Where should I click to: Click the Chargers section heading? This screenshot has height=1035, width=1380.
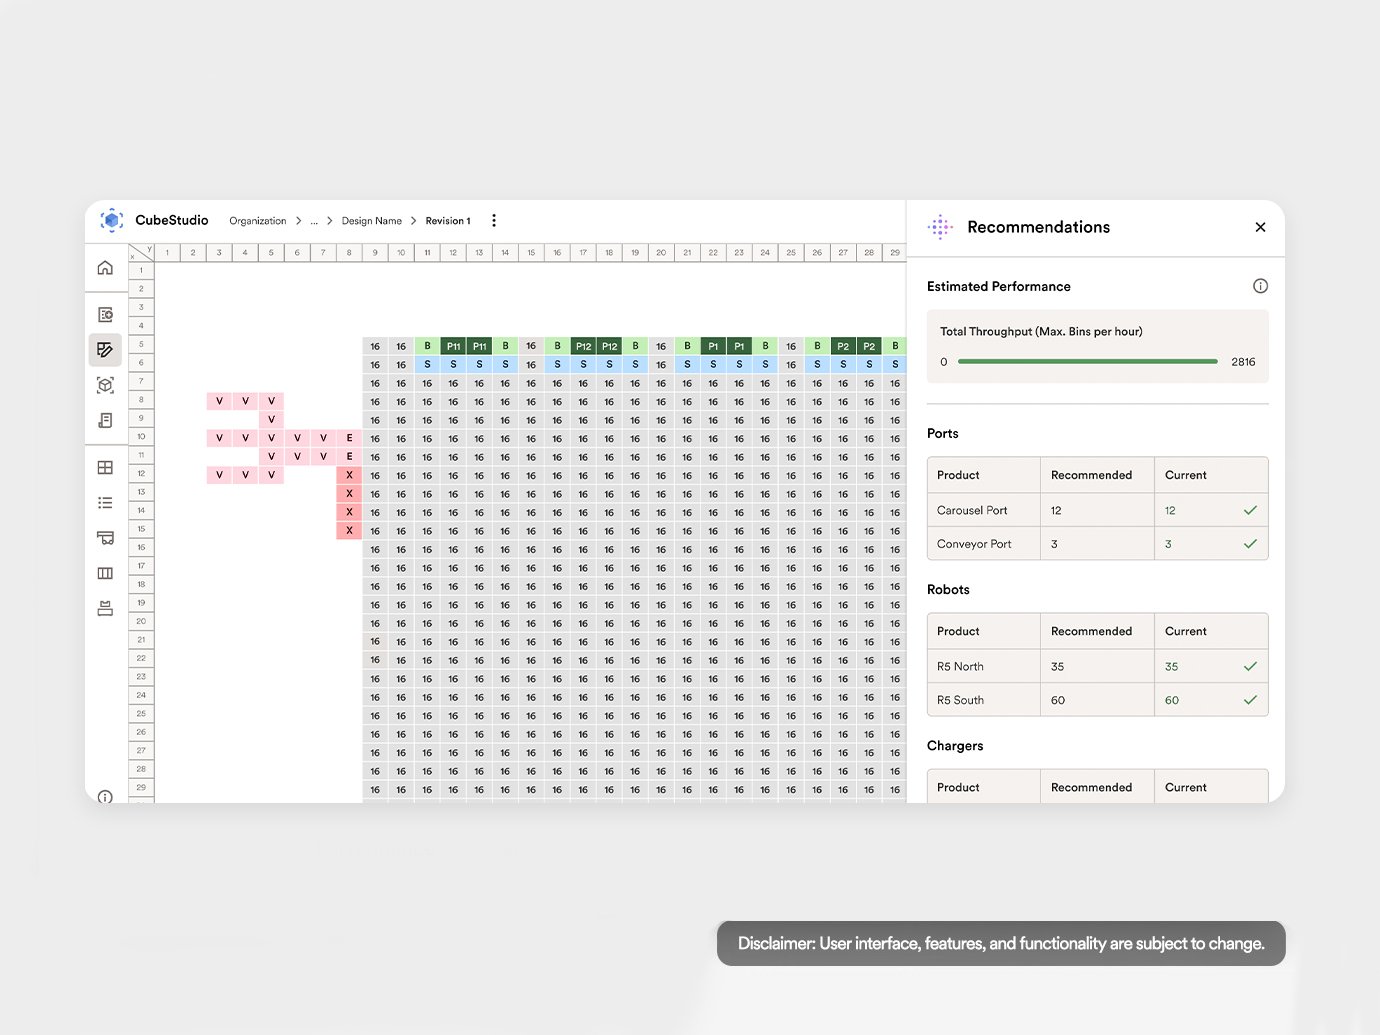pos(955,746)
